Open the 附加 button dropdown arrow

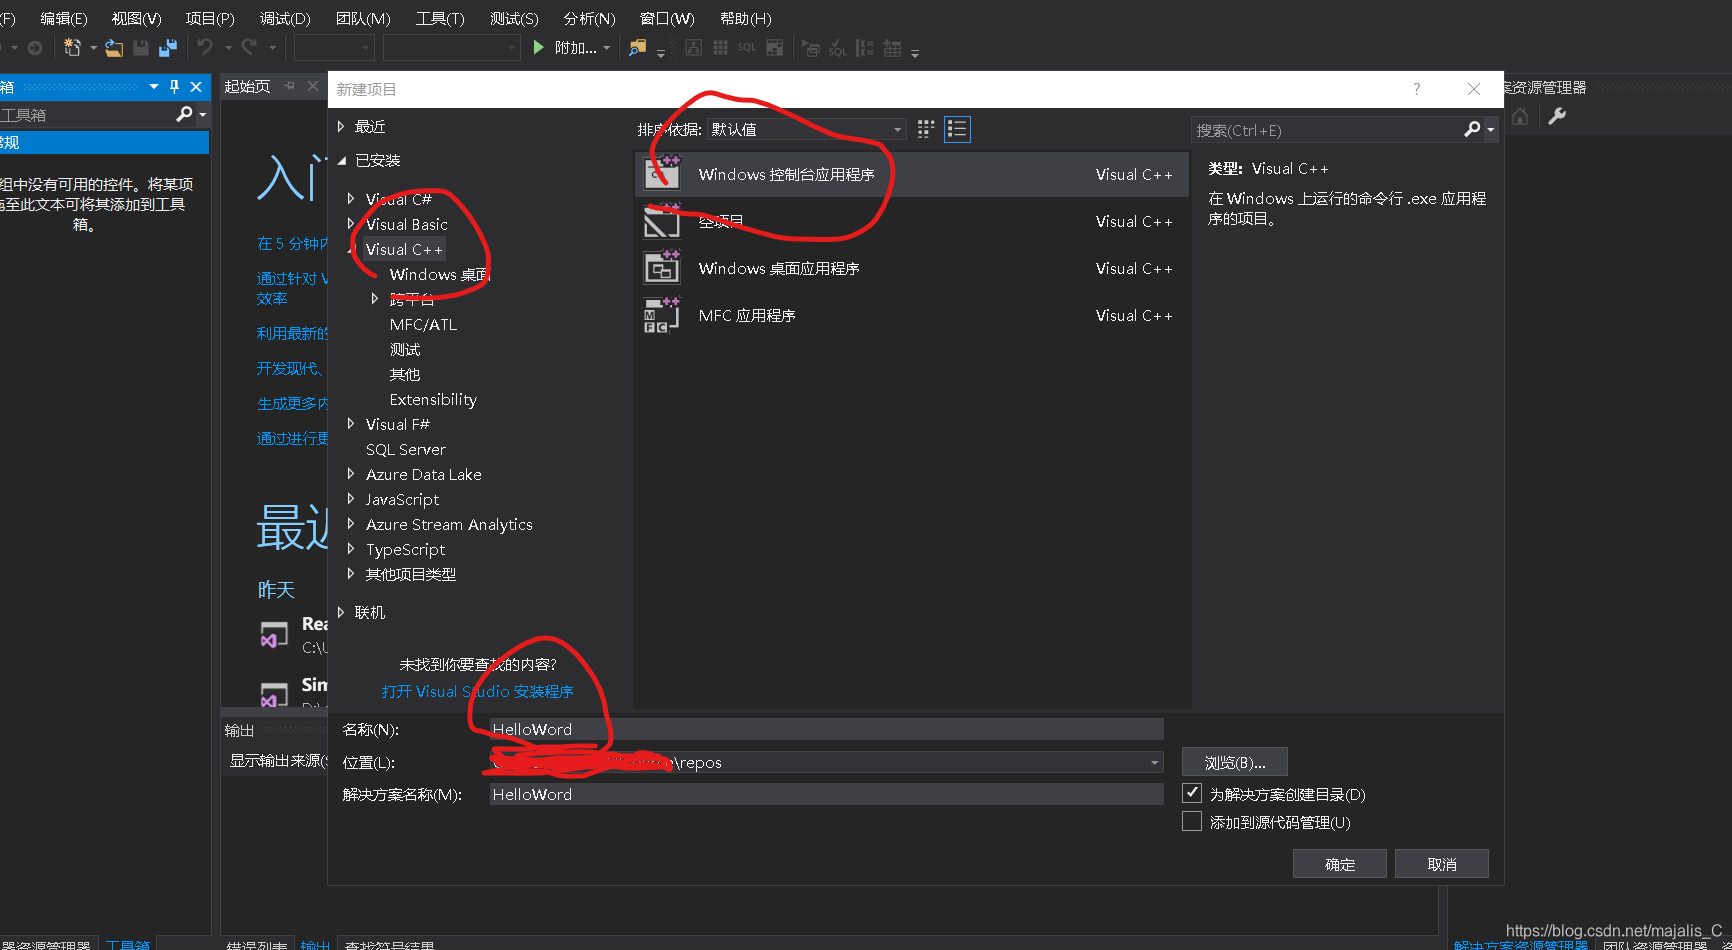coord(606,48)
